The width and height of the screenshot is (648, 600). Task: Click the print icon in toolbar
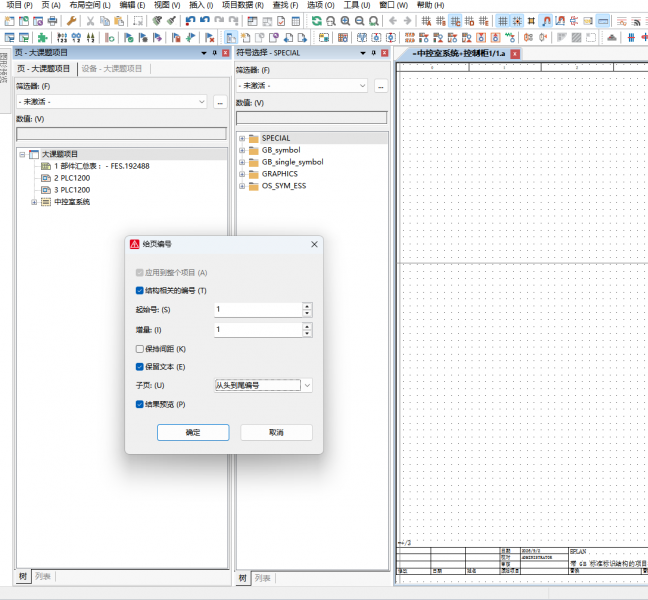[x=52, y=21]
